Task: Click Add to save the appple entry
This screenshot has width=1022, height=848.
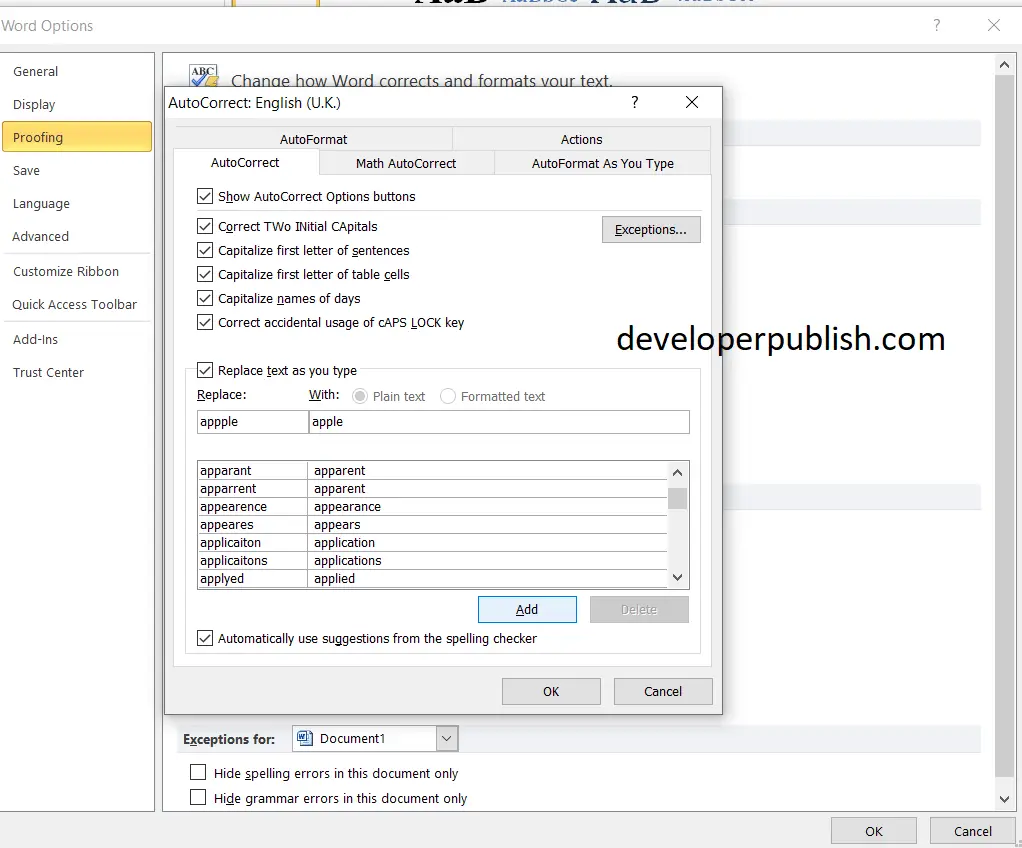Action: click(527, 609)
